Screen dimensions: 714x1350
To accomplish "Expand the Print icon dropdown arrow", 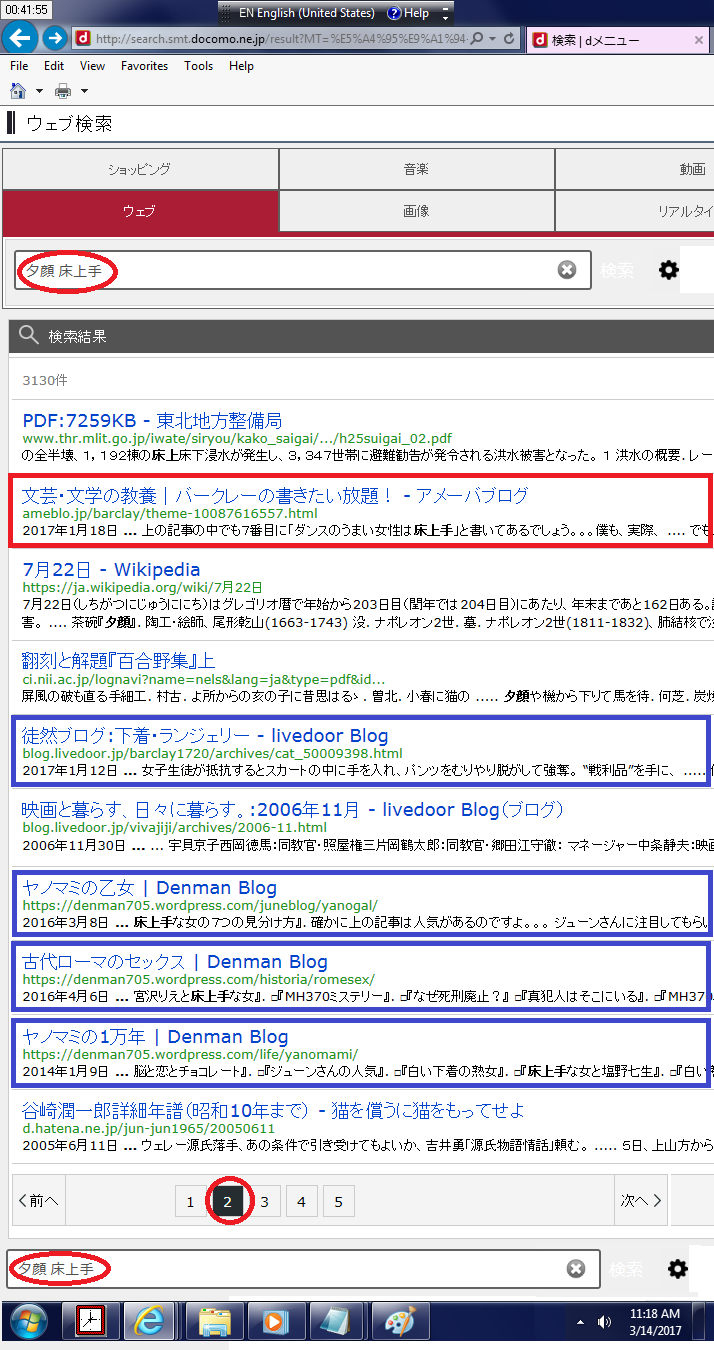I will click(85, 91).
